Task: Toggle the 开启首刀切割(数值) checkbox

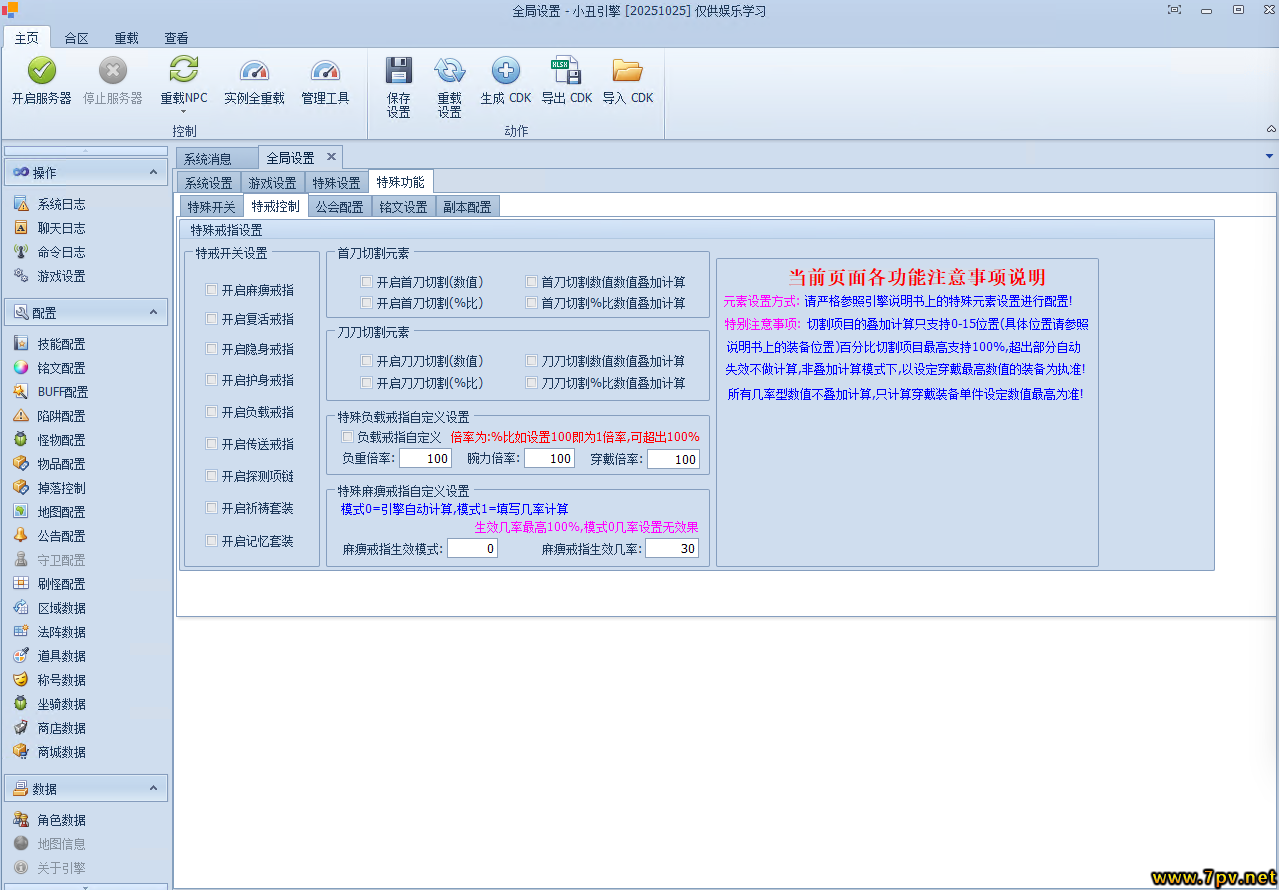Action: pyautogui.click(x=367, y=282)
